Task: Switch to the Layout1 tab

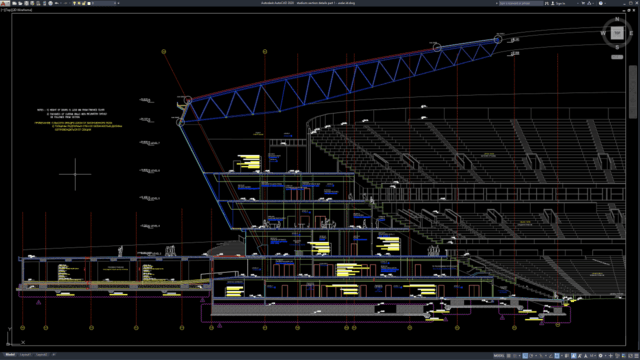Action: tap(25, 355)
